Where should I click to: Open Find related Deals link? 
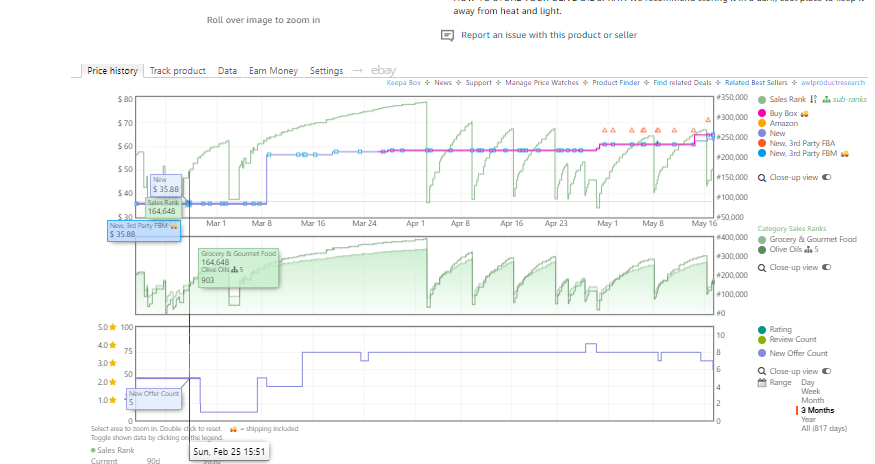[682, 83]
